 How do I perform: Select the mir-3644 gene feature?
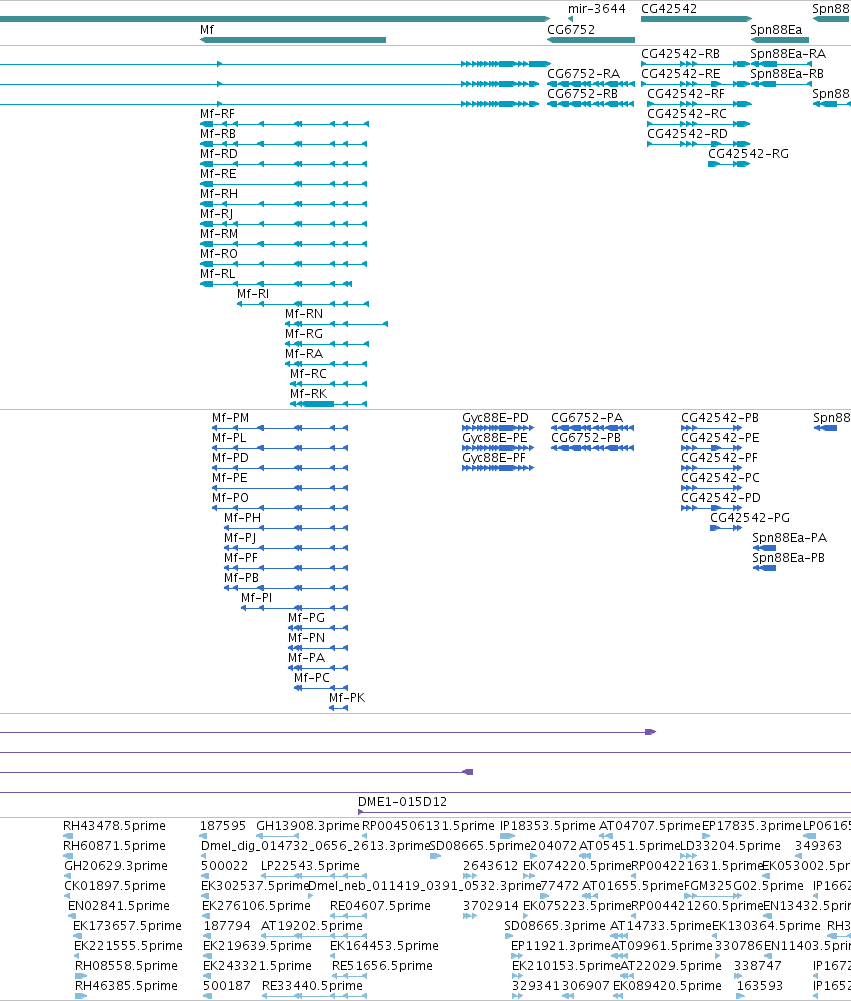tap(570, 19)
